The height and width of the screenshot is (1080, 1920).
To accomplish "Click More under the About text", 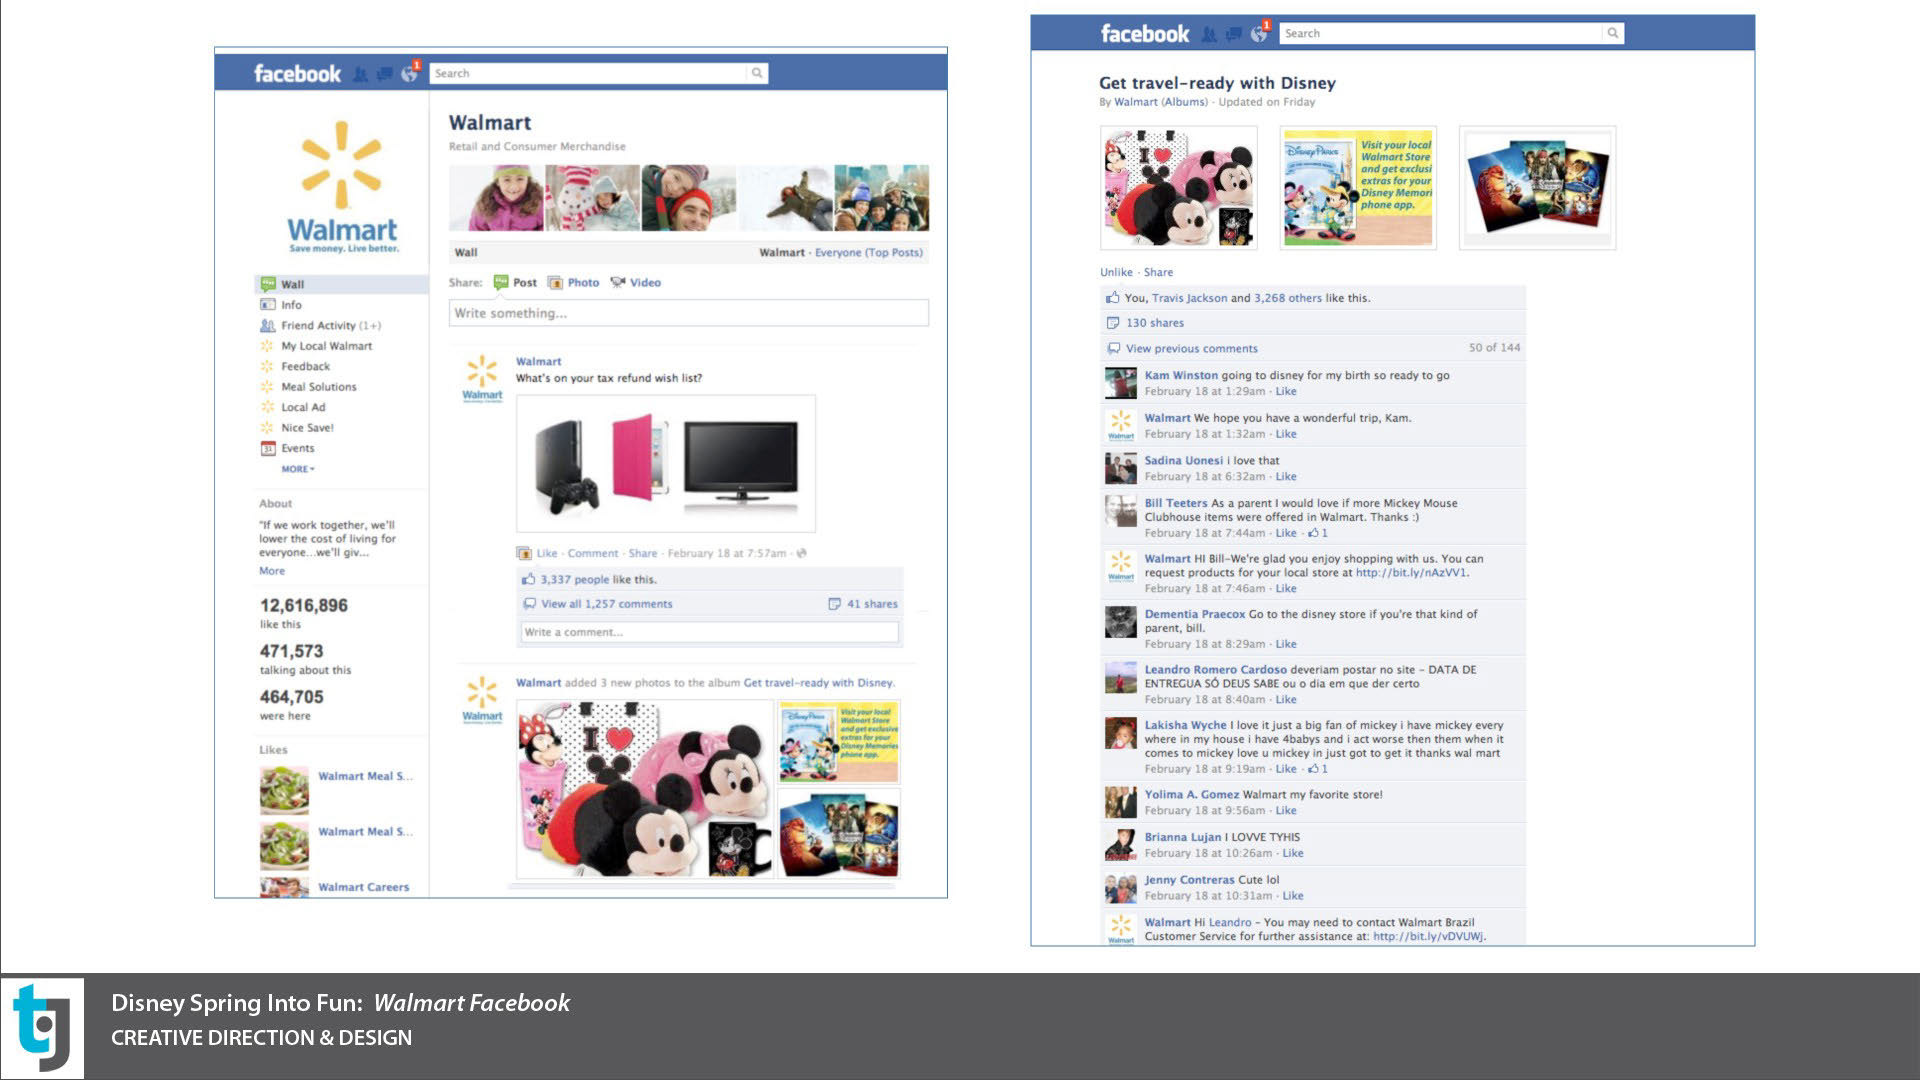I will point(272,571).
